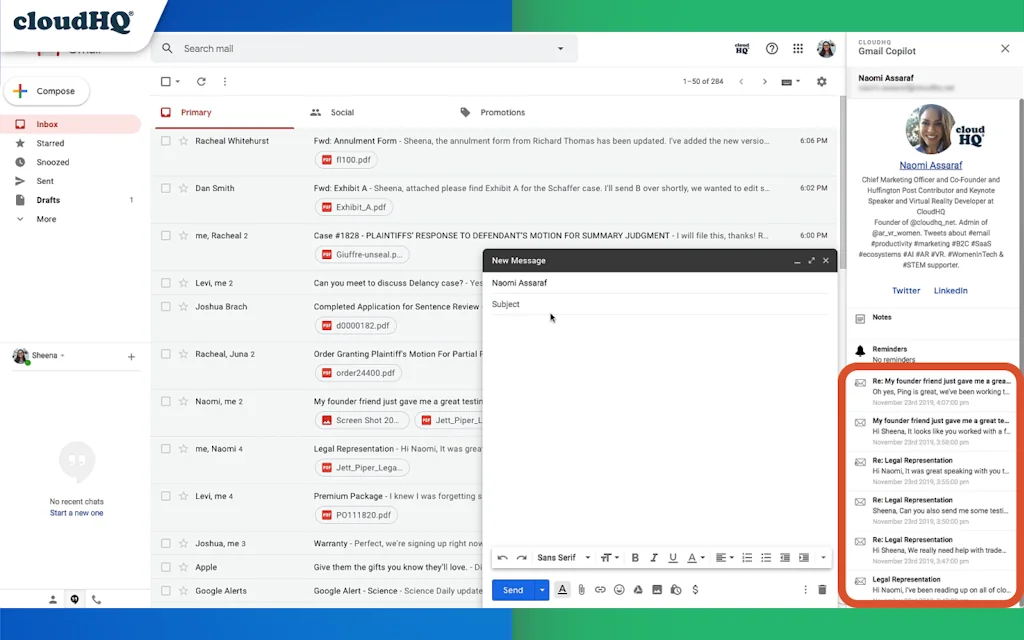The image size is (1024, 640).
Task: Open the cloudHQ icon in Gmail header
Action: (x=742, y=48)
